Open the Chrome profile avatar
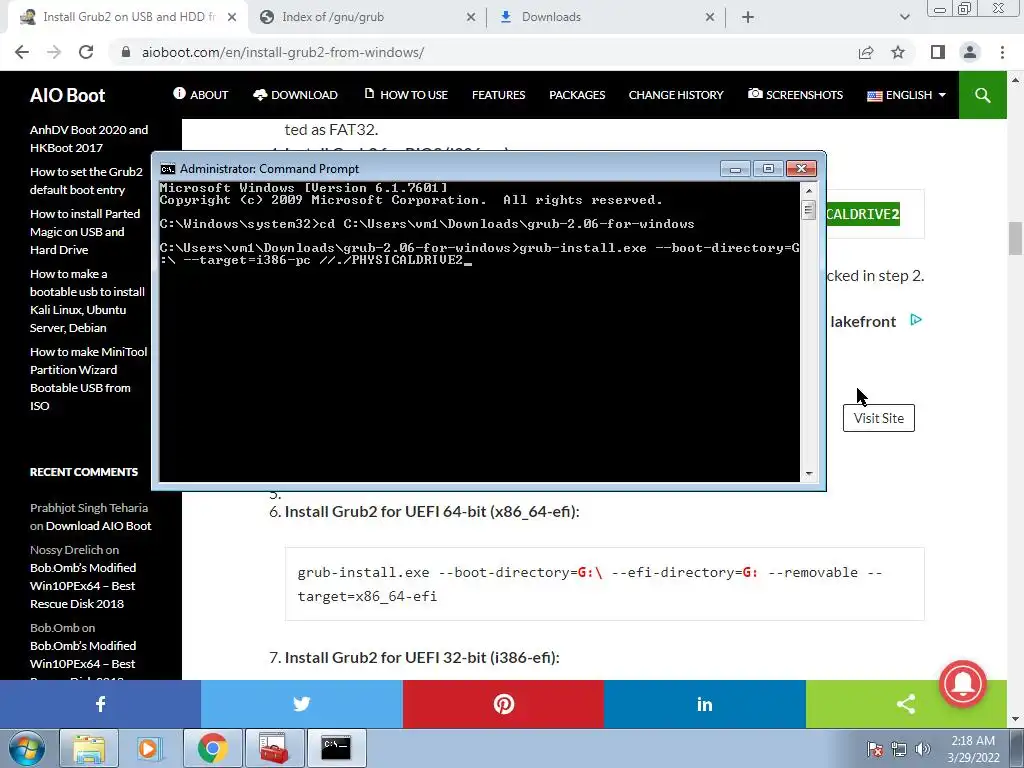Image resolution: width=1024 pixels, height=768 pixels. (x=970, y=52)
